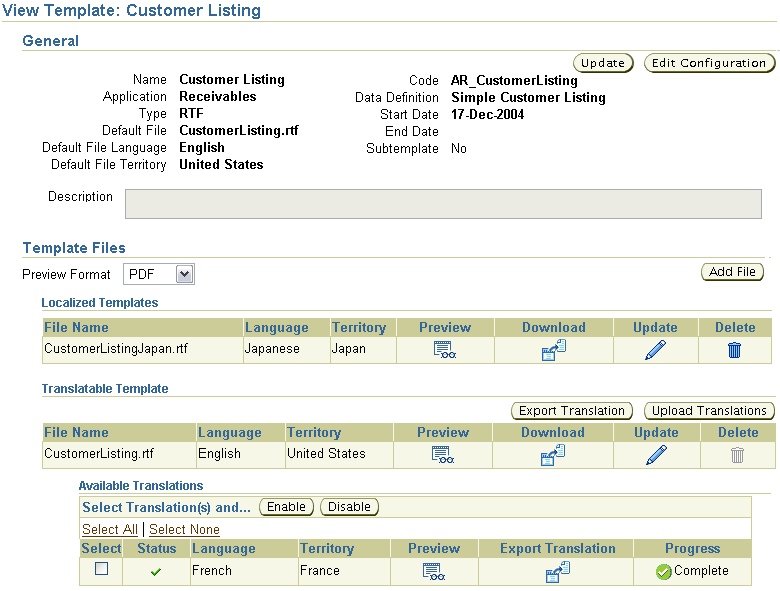780x591 pixels.
Task: Click the Add File button
Action: pos(732,272)
